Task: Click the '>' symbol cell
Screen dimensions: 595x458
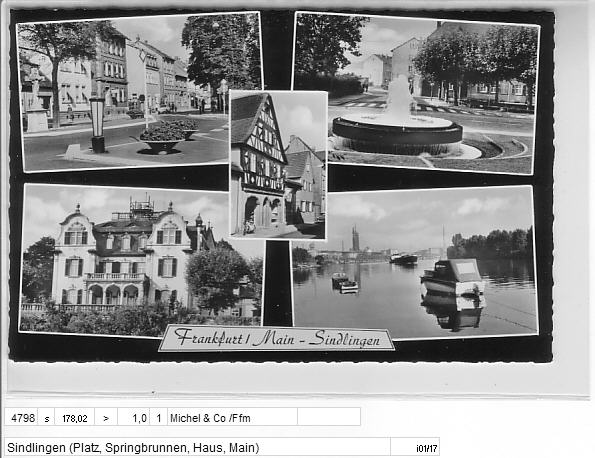Action: click(x=106, y=418)
